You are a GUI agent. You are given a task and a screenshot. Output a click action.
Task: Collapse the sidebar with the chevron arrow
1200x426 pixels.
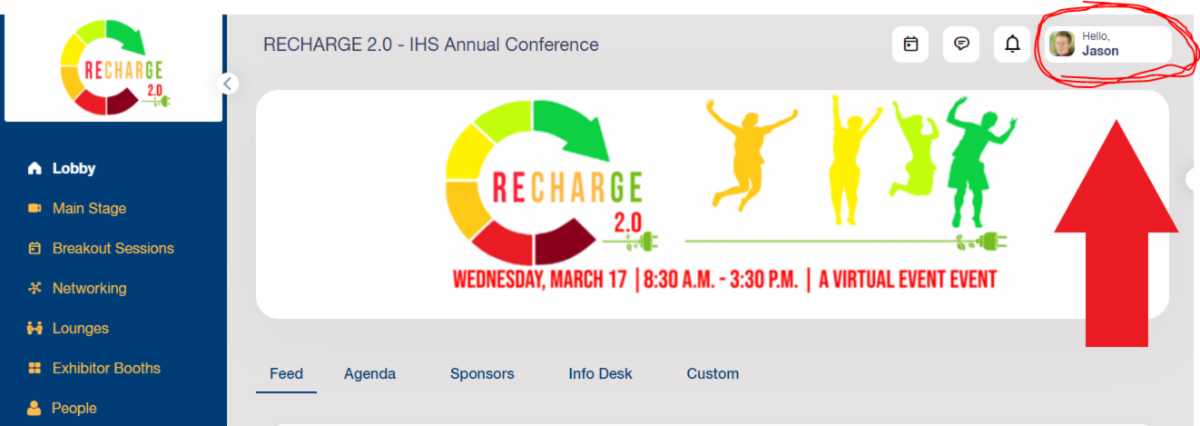coord(229,83)
